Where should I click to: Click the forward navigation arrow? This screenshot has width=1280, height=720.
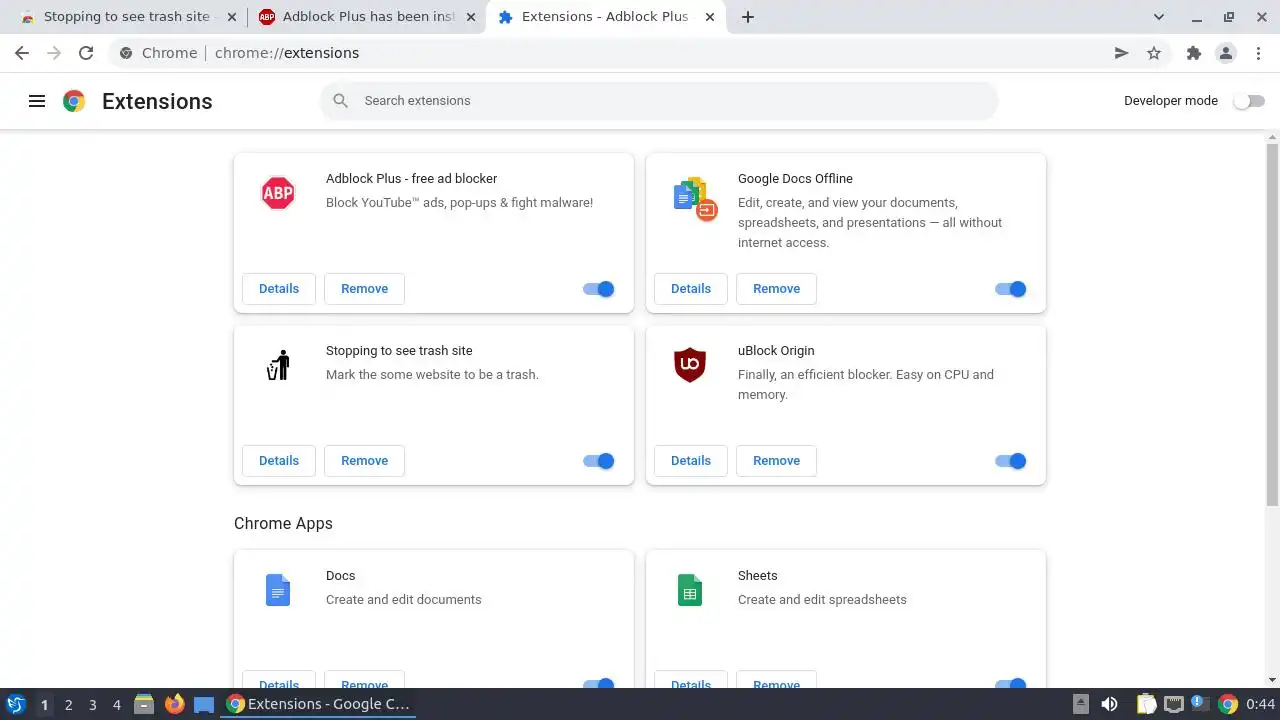click(x=54, y=53)
